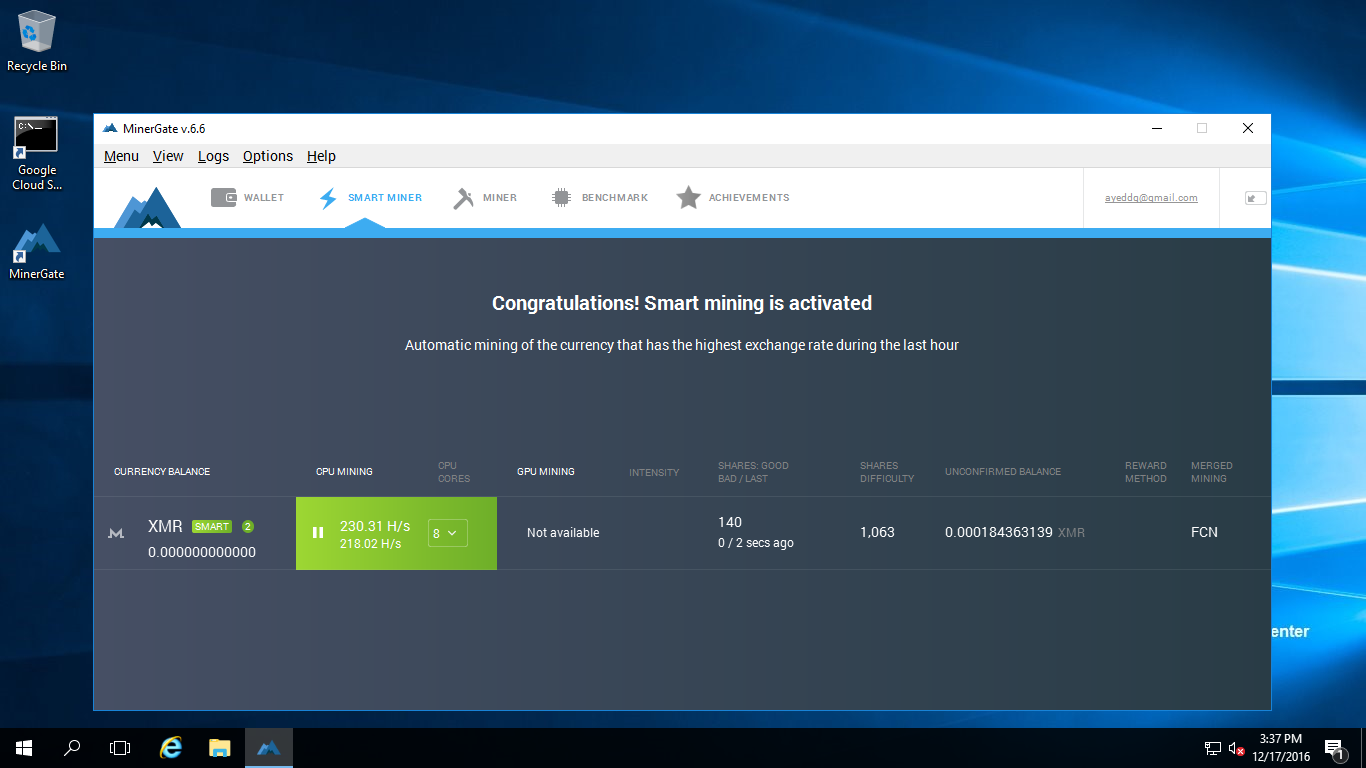Pause CPU mining for XMR

[318, 533]
